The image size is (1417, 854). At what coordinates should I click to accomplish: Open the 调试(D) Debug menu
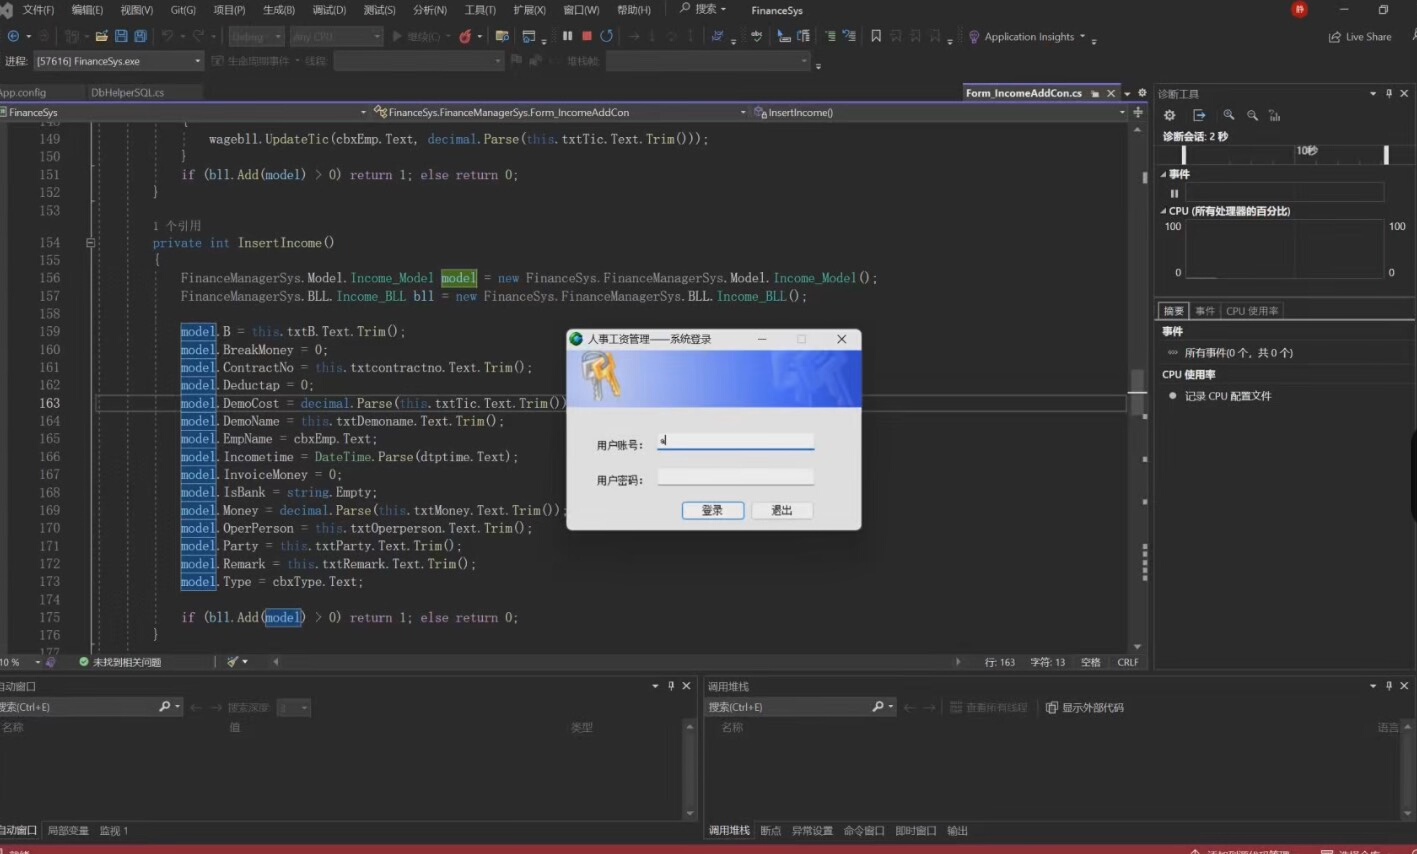pyautogui.click(x=328, y=10)
